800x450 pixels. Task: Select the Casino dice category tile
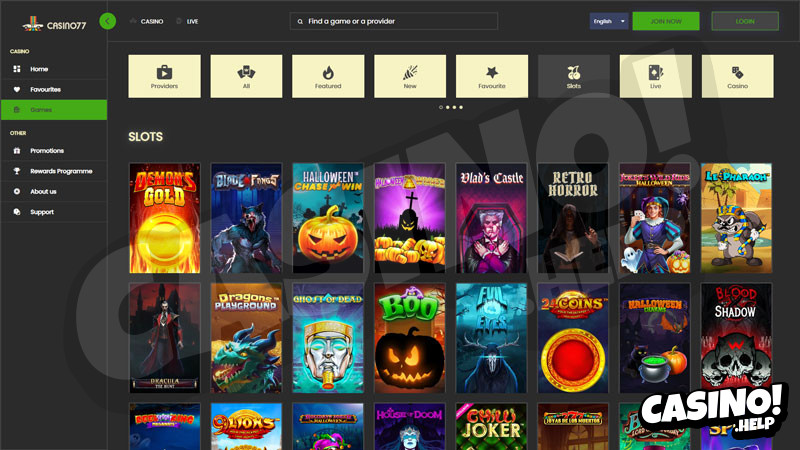click(x=738, y=76)
